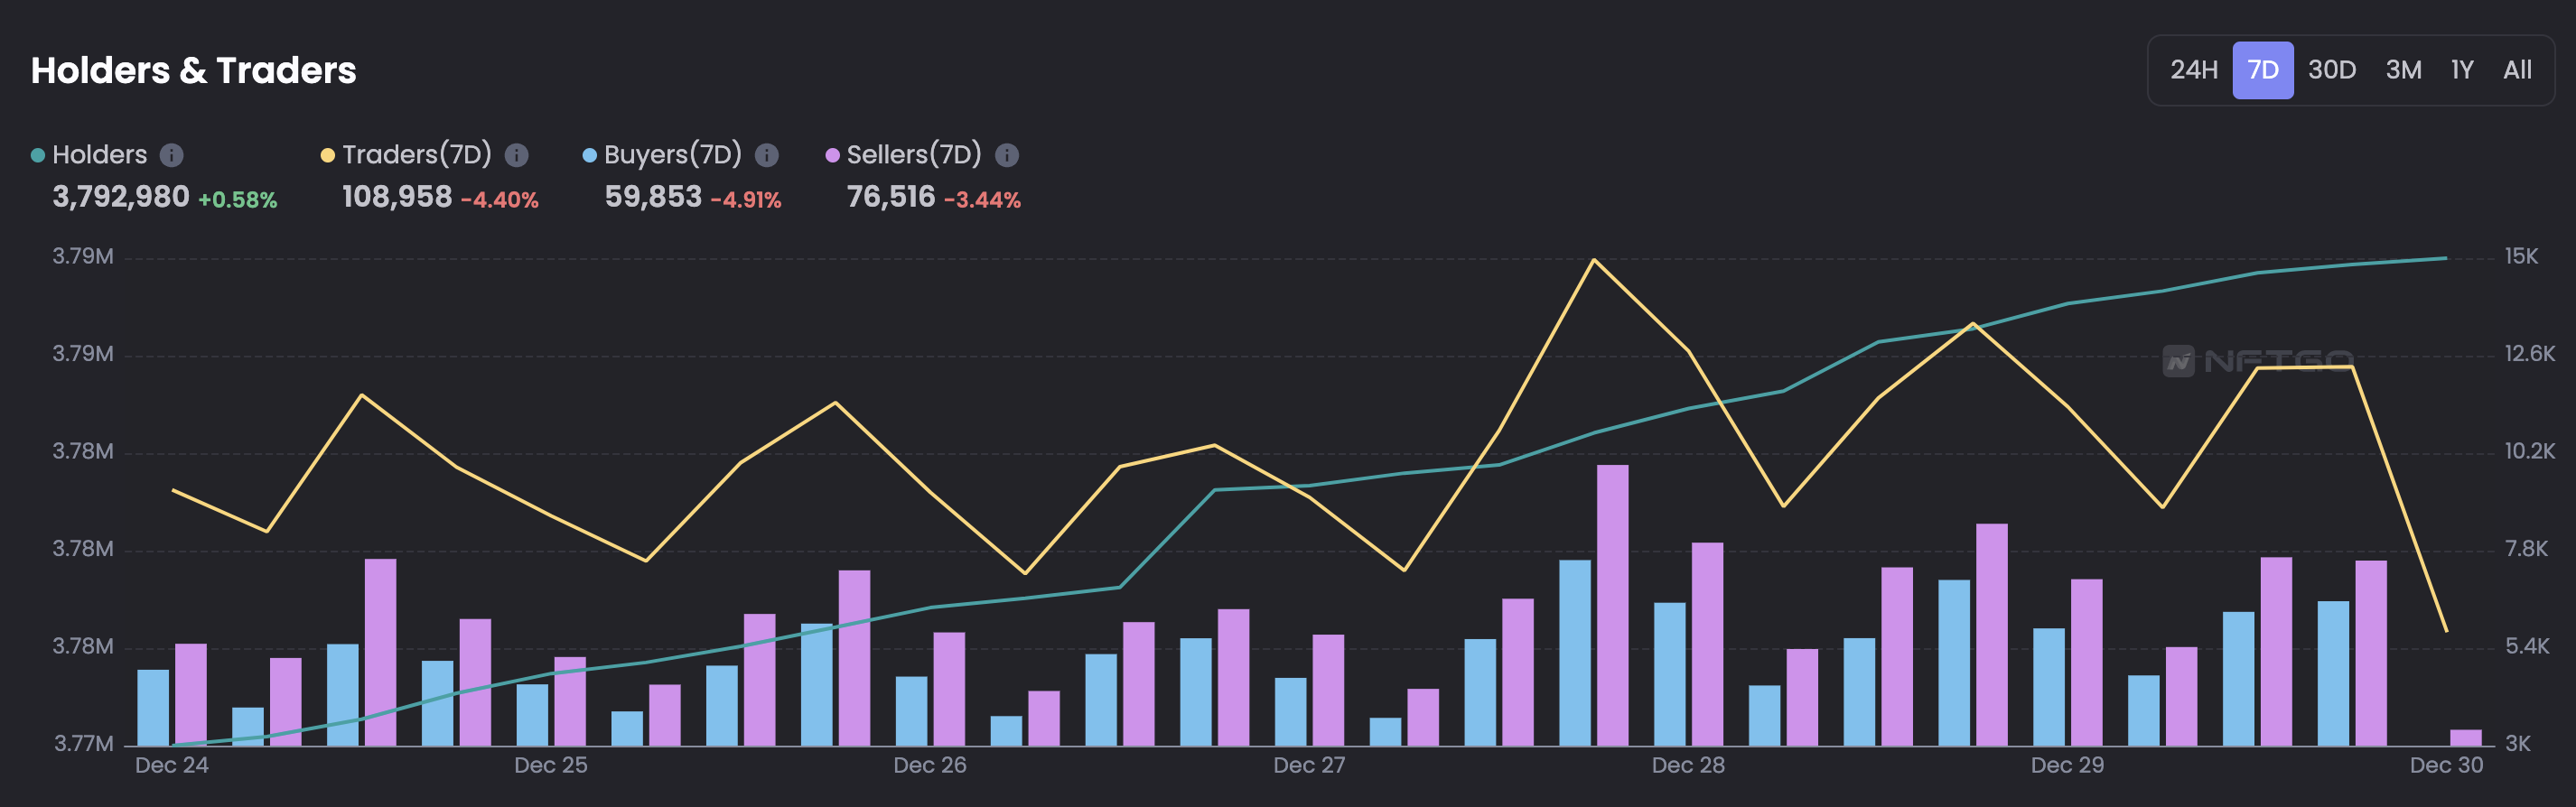Toggle Sellers(7D) legend series visibility
This screenshot has height=807, width=2576.
click(x=914, y=155)
